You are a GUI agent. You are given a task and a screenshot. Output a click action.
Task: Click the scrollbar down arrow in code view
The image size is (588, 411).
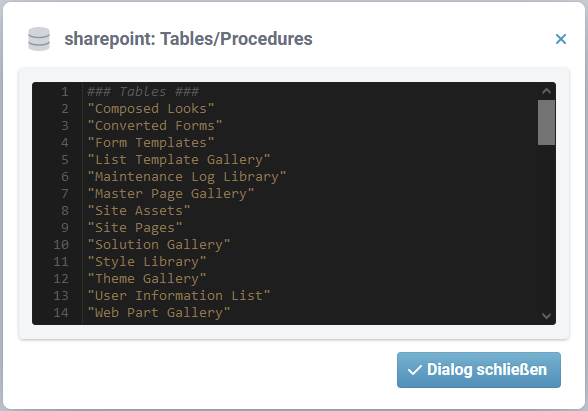pos(546,316)
